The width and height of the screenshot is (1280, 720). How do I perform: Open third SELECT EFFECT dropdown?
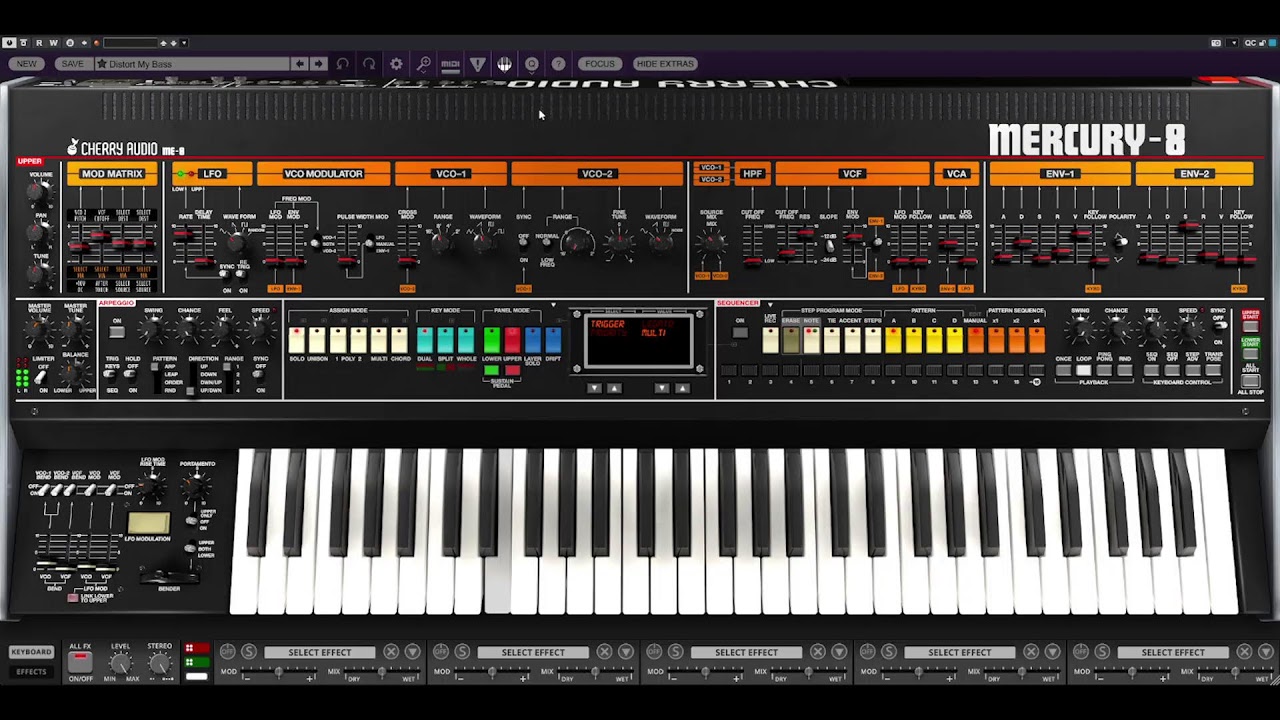click(x=746, y=652)
